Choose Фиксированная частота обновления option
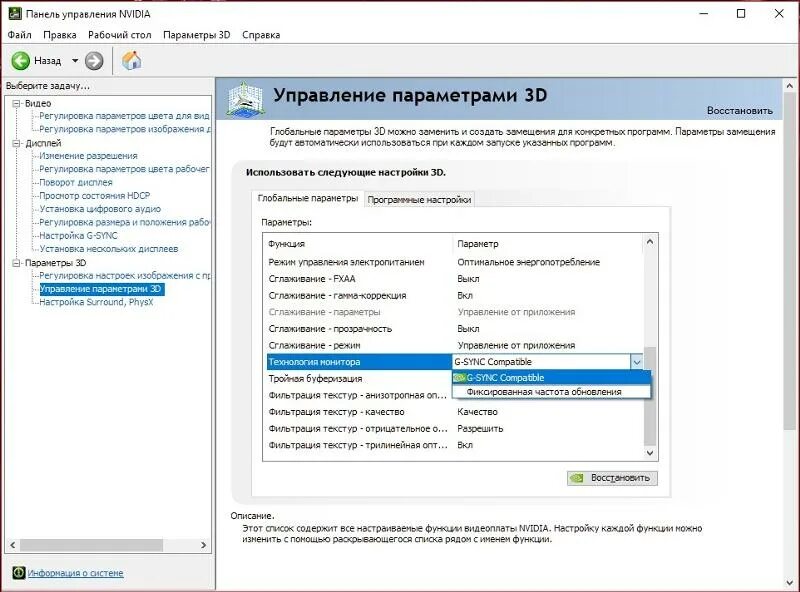Viewport: 800px width, 592px height. [x=551, y=391]
